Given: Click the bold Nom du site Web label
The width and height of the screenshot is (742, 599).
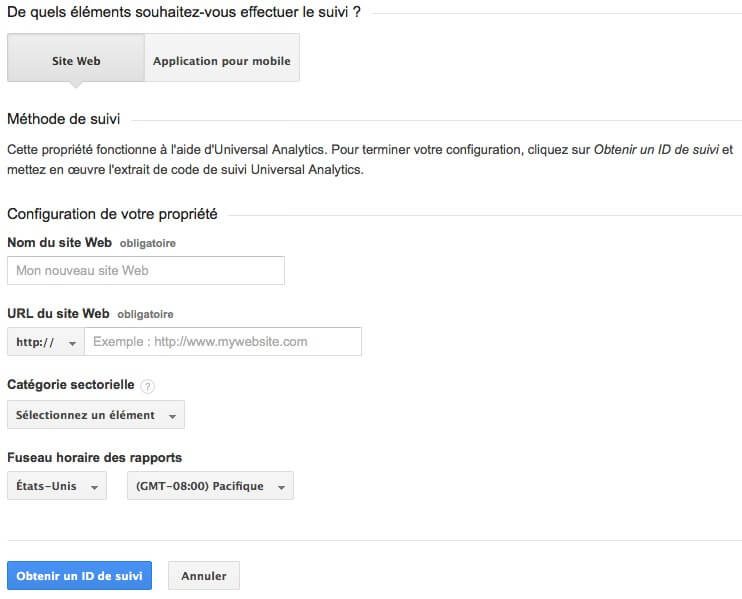Looking at the screenshot, I should (59, 242).
